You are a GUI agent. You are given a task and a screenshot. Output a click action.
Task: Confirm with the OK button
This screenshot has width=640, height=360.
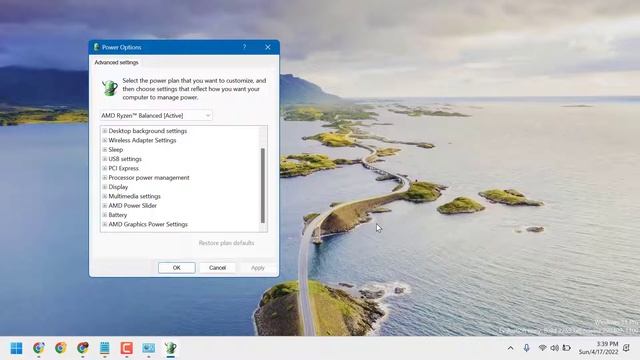[x=176, y=268]
